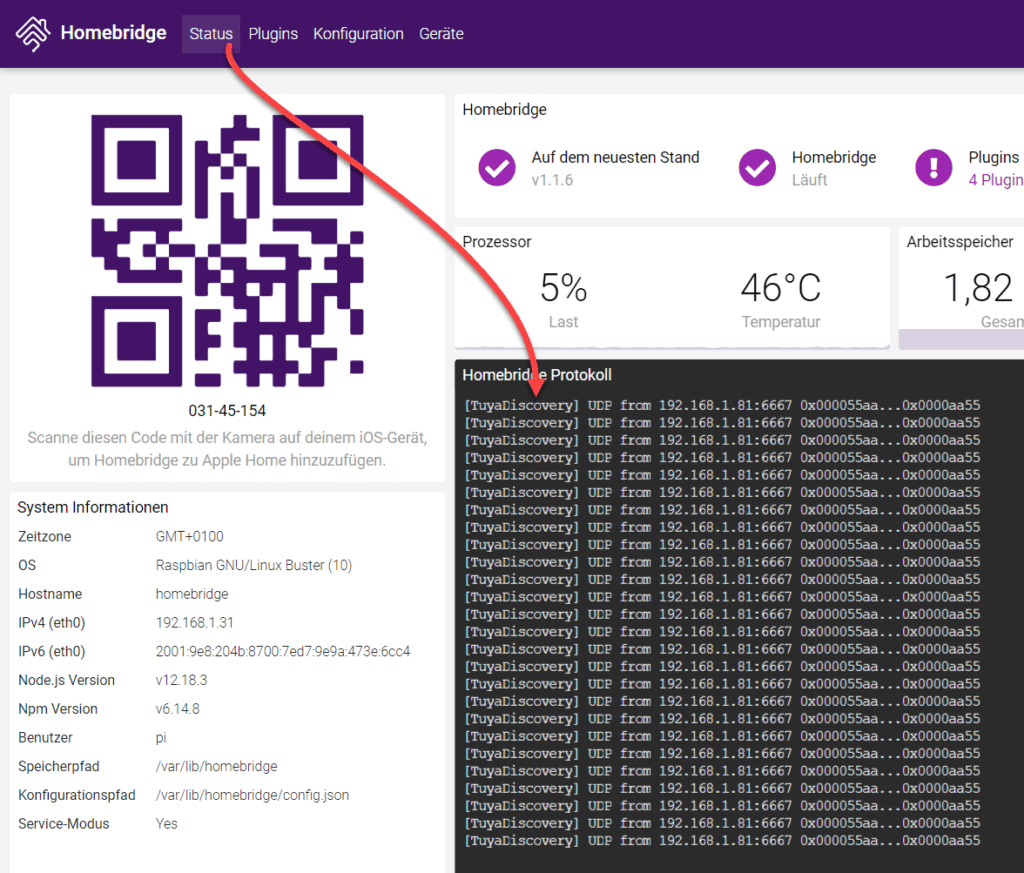Select the pairing code 031-45-154
This screenshot has height=873, width=1024.
click(227, 411)
